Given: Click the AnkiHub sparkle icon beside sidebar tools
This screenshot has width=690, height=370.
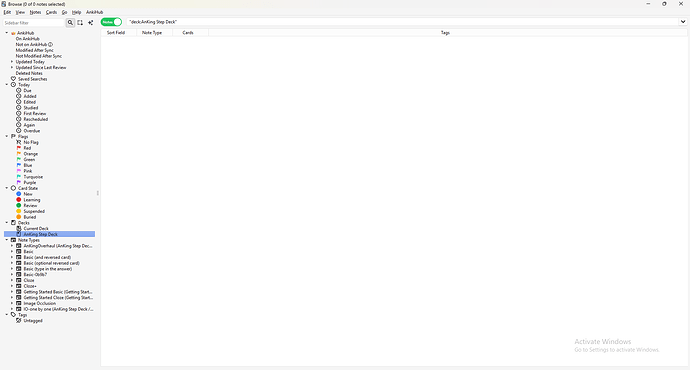Looking at the screenshot, I should pos(91,22).
